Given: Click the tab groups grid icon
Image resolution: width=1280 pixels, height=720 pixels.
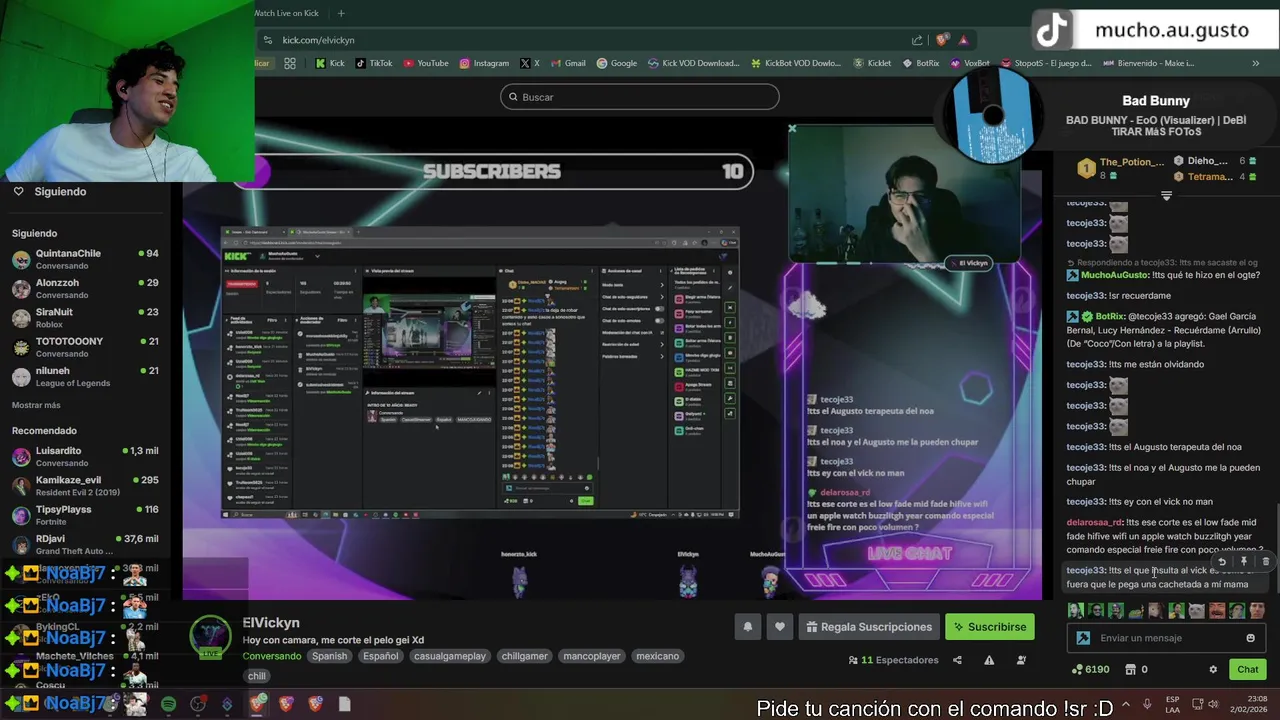Looking at the screenshot, I should click(289, 63).
